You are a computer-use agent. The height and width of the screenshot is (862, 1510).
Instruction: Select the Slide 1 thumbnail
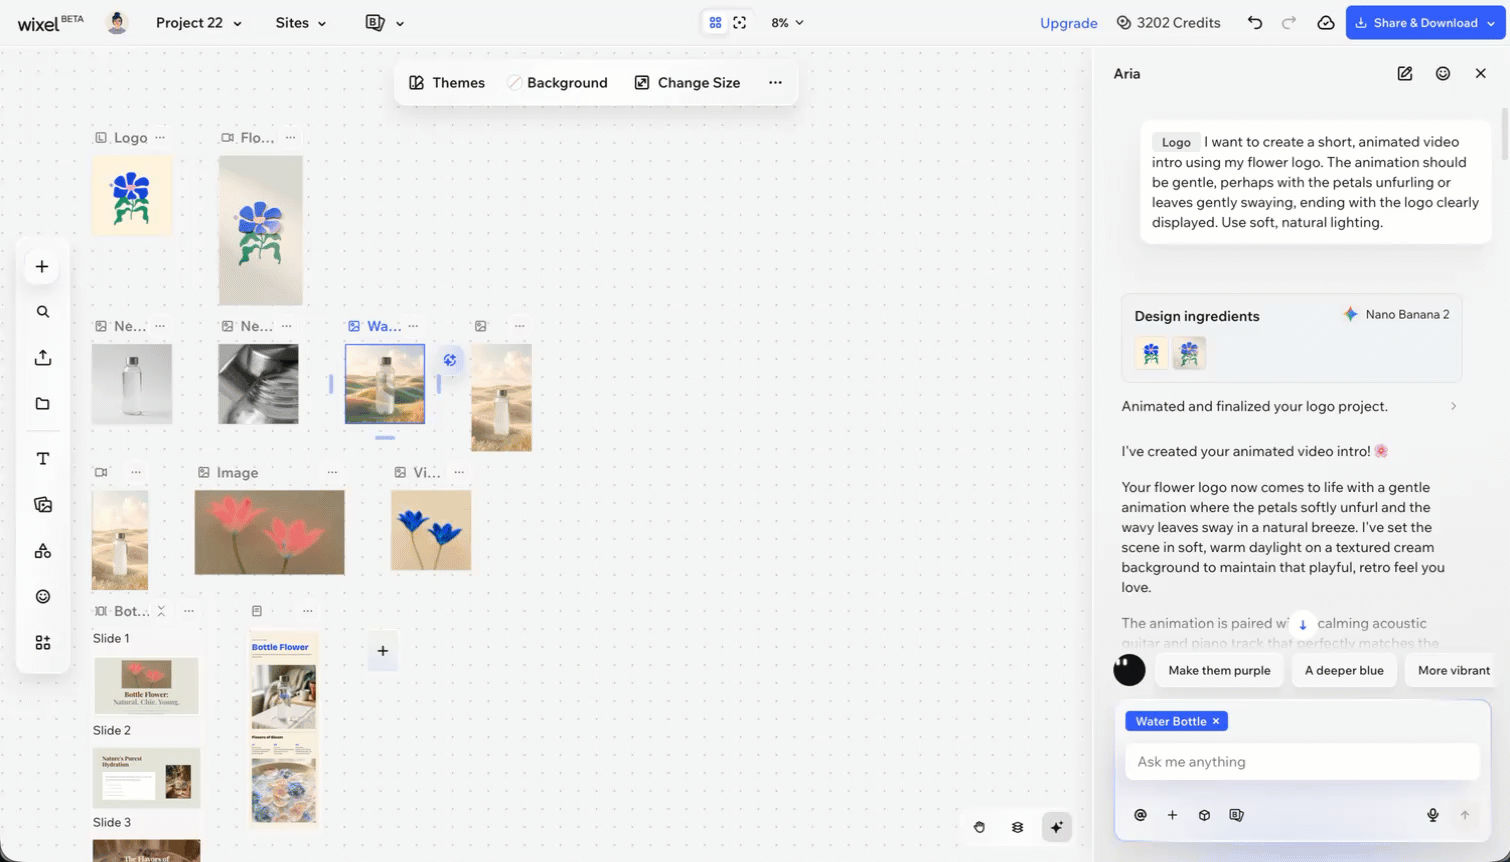(146, 685)
